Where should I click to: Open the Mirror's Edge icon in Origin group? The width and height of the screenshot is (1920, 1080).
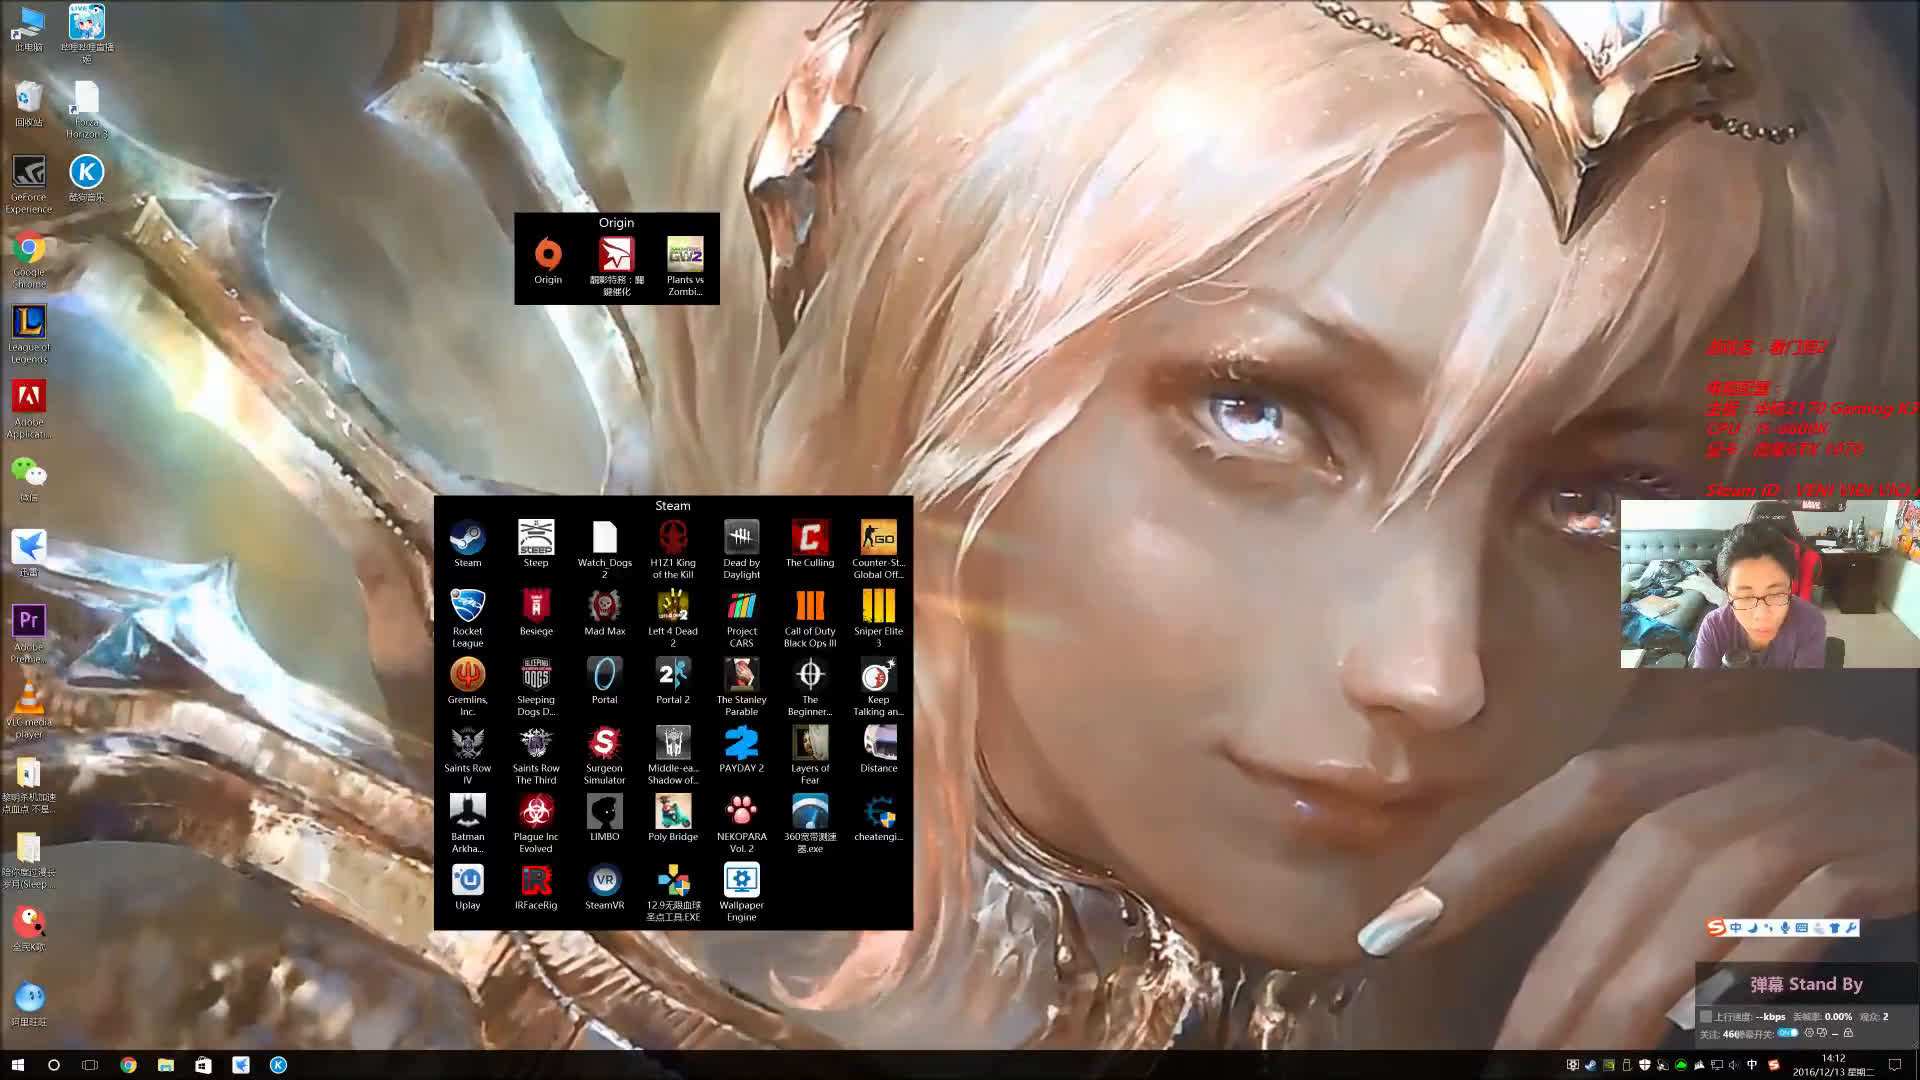tap(617, 267)
